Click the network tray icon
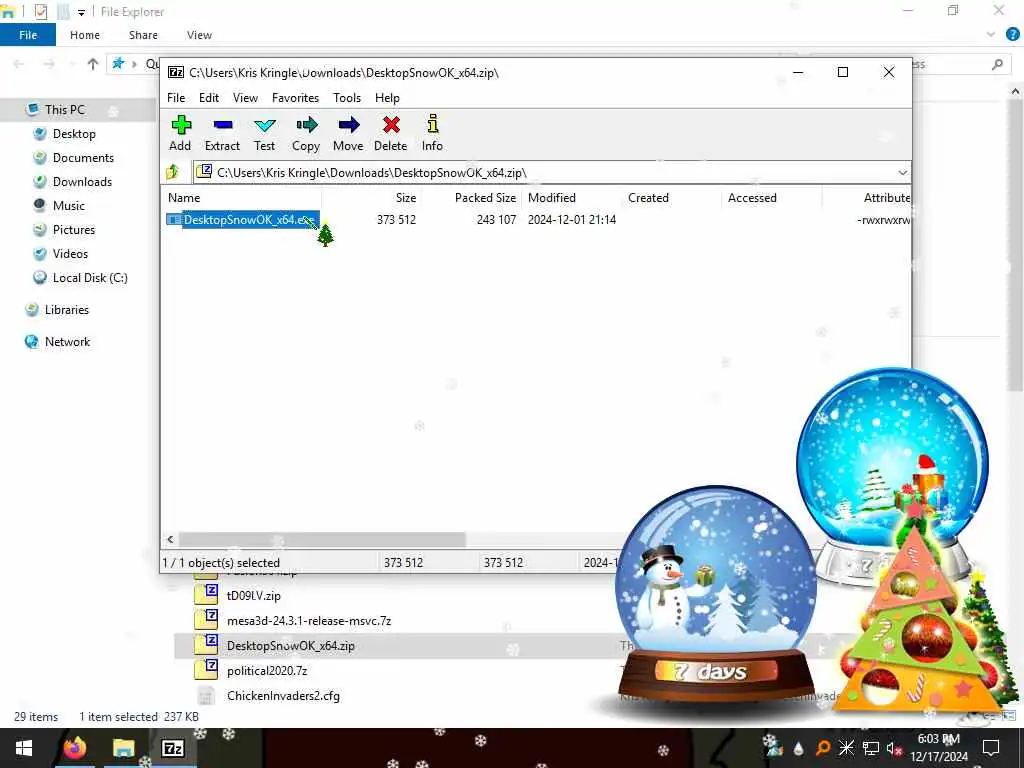The image size is (1024, 768). (x=870, y=748)
